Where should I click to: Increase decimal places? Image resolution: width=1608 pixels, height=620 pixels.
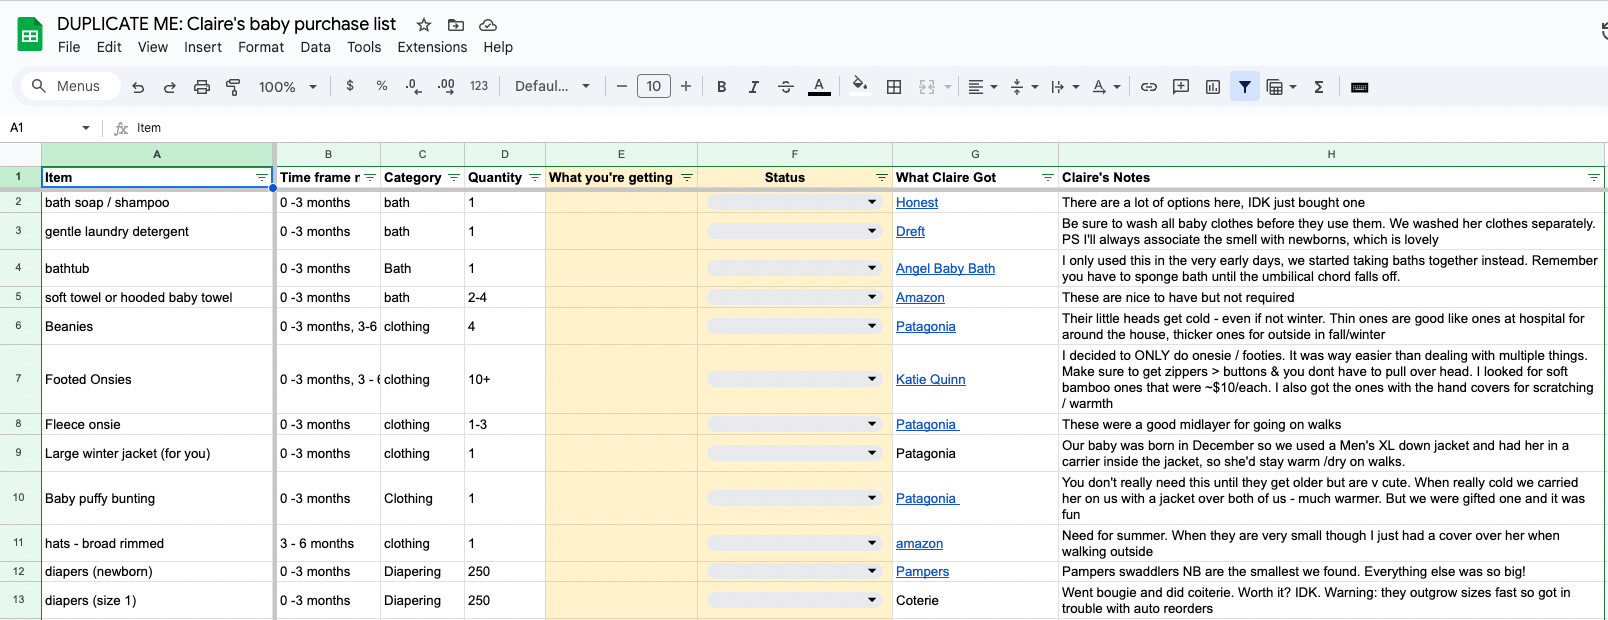tap(446, 86)
